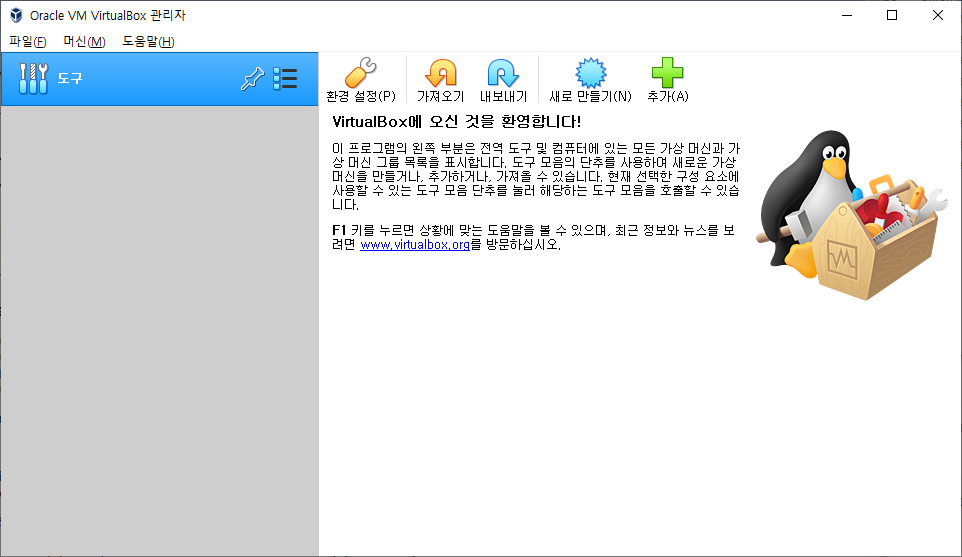
Task: Open the 도움말(H) menu
Action: coord(148,41)
